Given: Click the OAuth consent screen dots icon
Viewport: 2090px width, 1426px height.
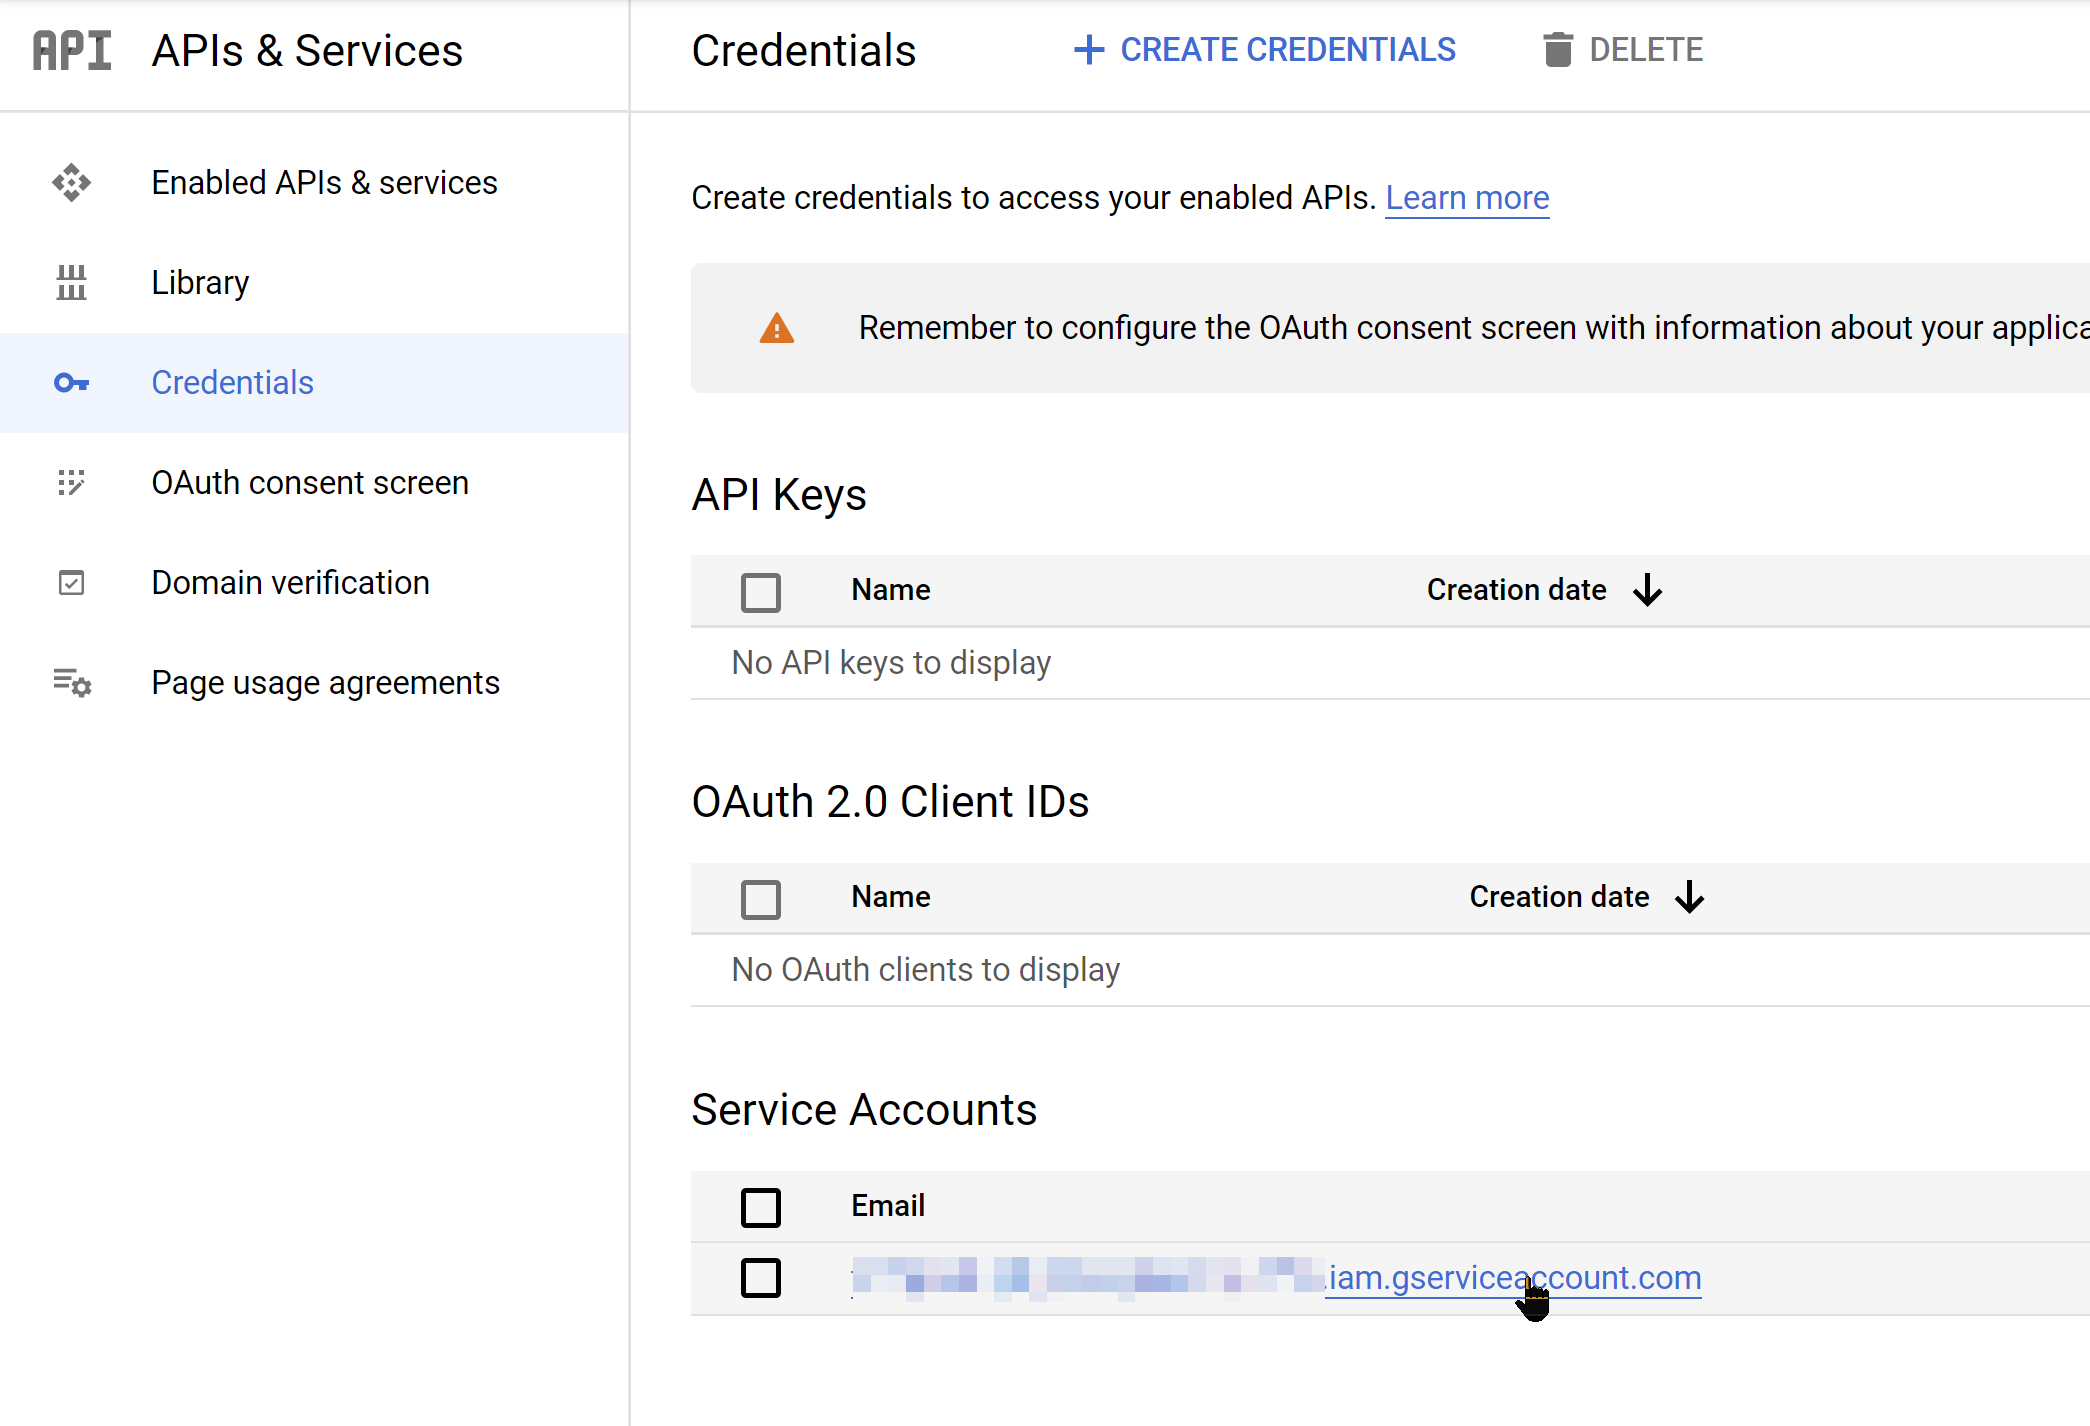Looking at the screenshot, I should pos(71,483).
